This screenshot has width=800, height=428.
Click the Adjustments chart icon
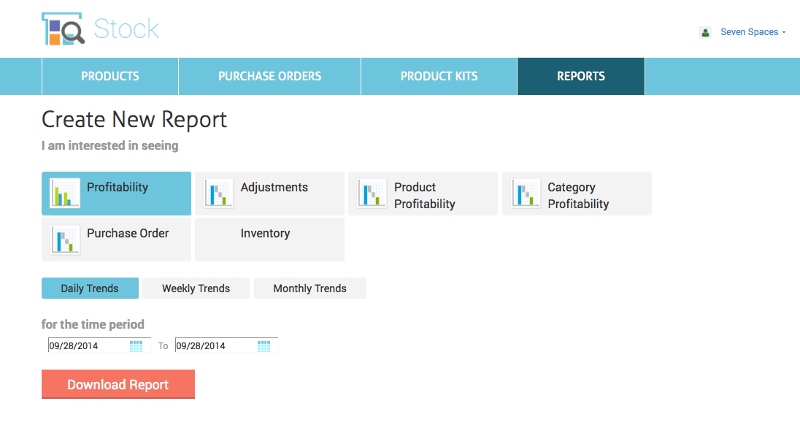coord(218,193)
